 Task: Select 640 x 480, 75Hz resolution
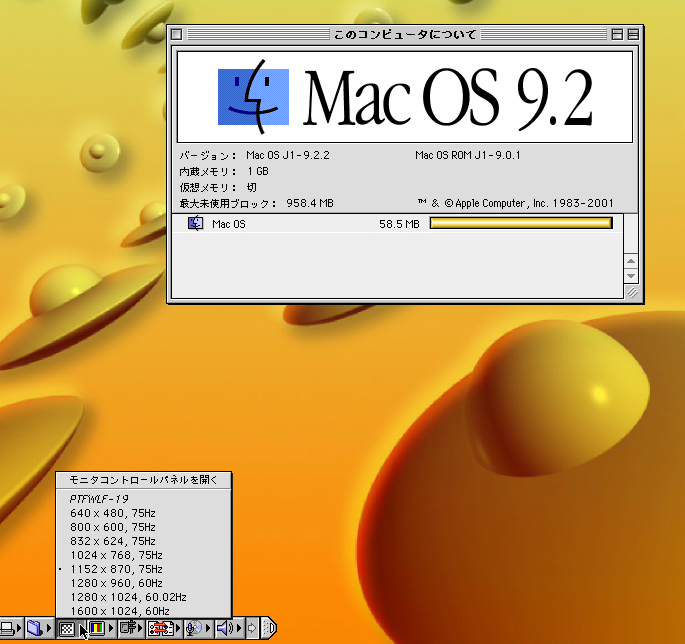pos(144,513)
